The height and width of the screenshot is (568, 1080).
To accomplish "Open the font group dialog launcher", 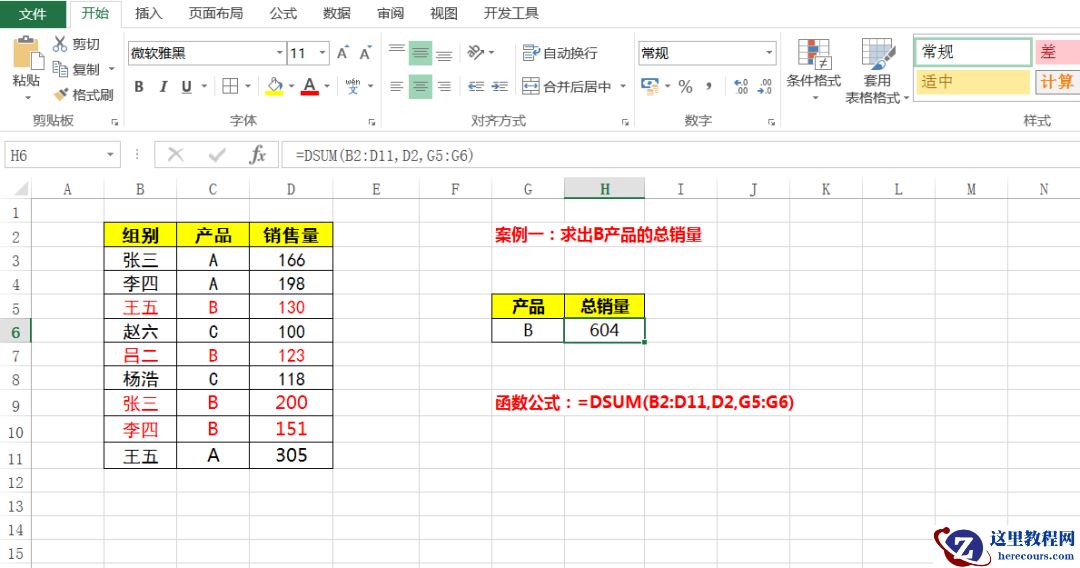I will click(371, 122).
